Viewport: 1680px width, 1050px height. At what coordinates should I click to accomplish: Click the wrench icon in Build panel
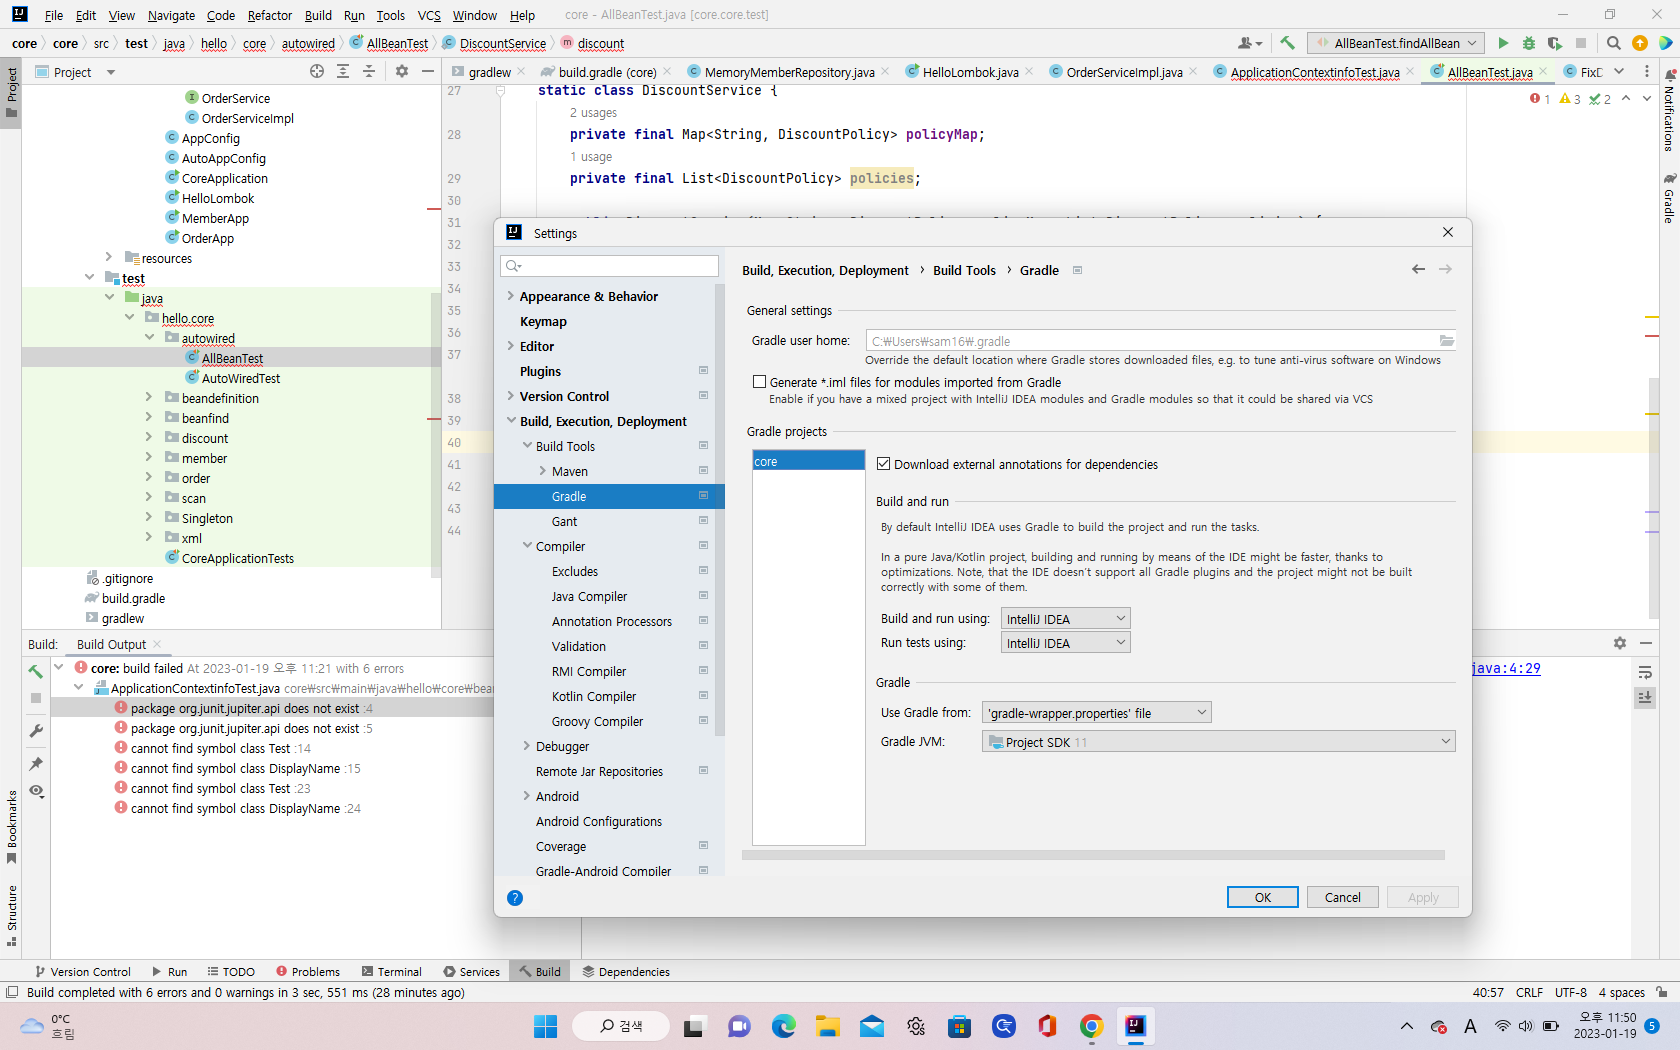click(36, 731)
